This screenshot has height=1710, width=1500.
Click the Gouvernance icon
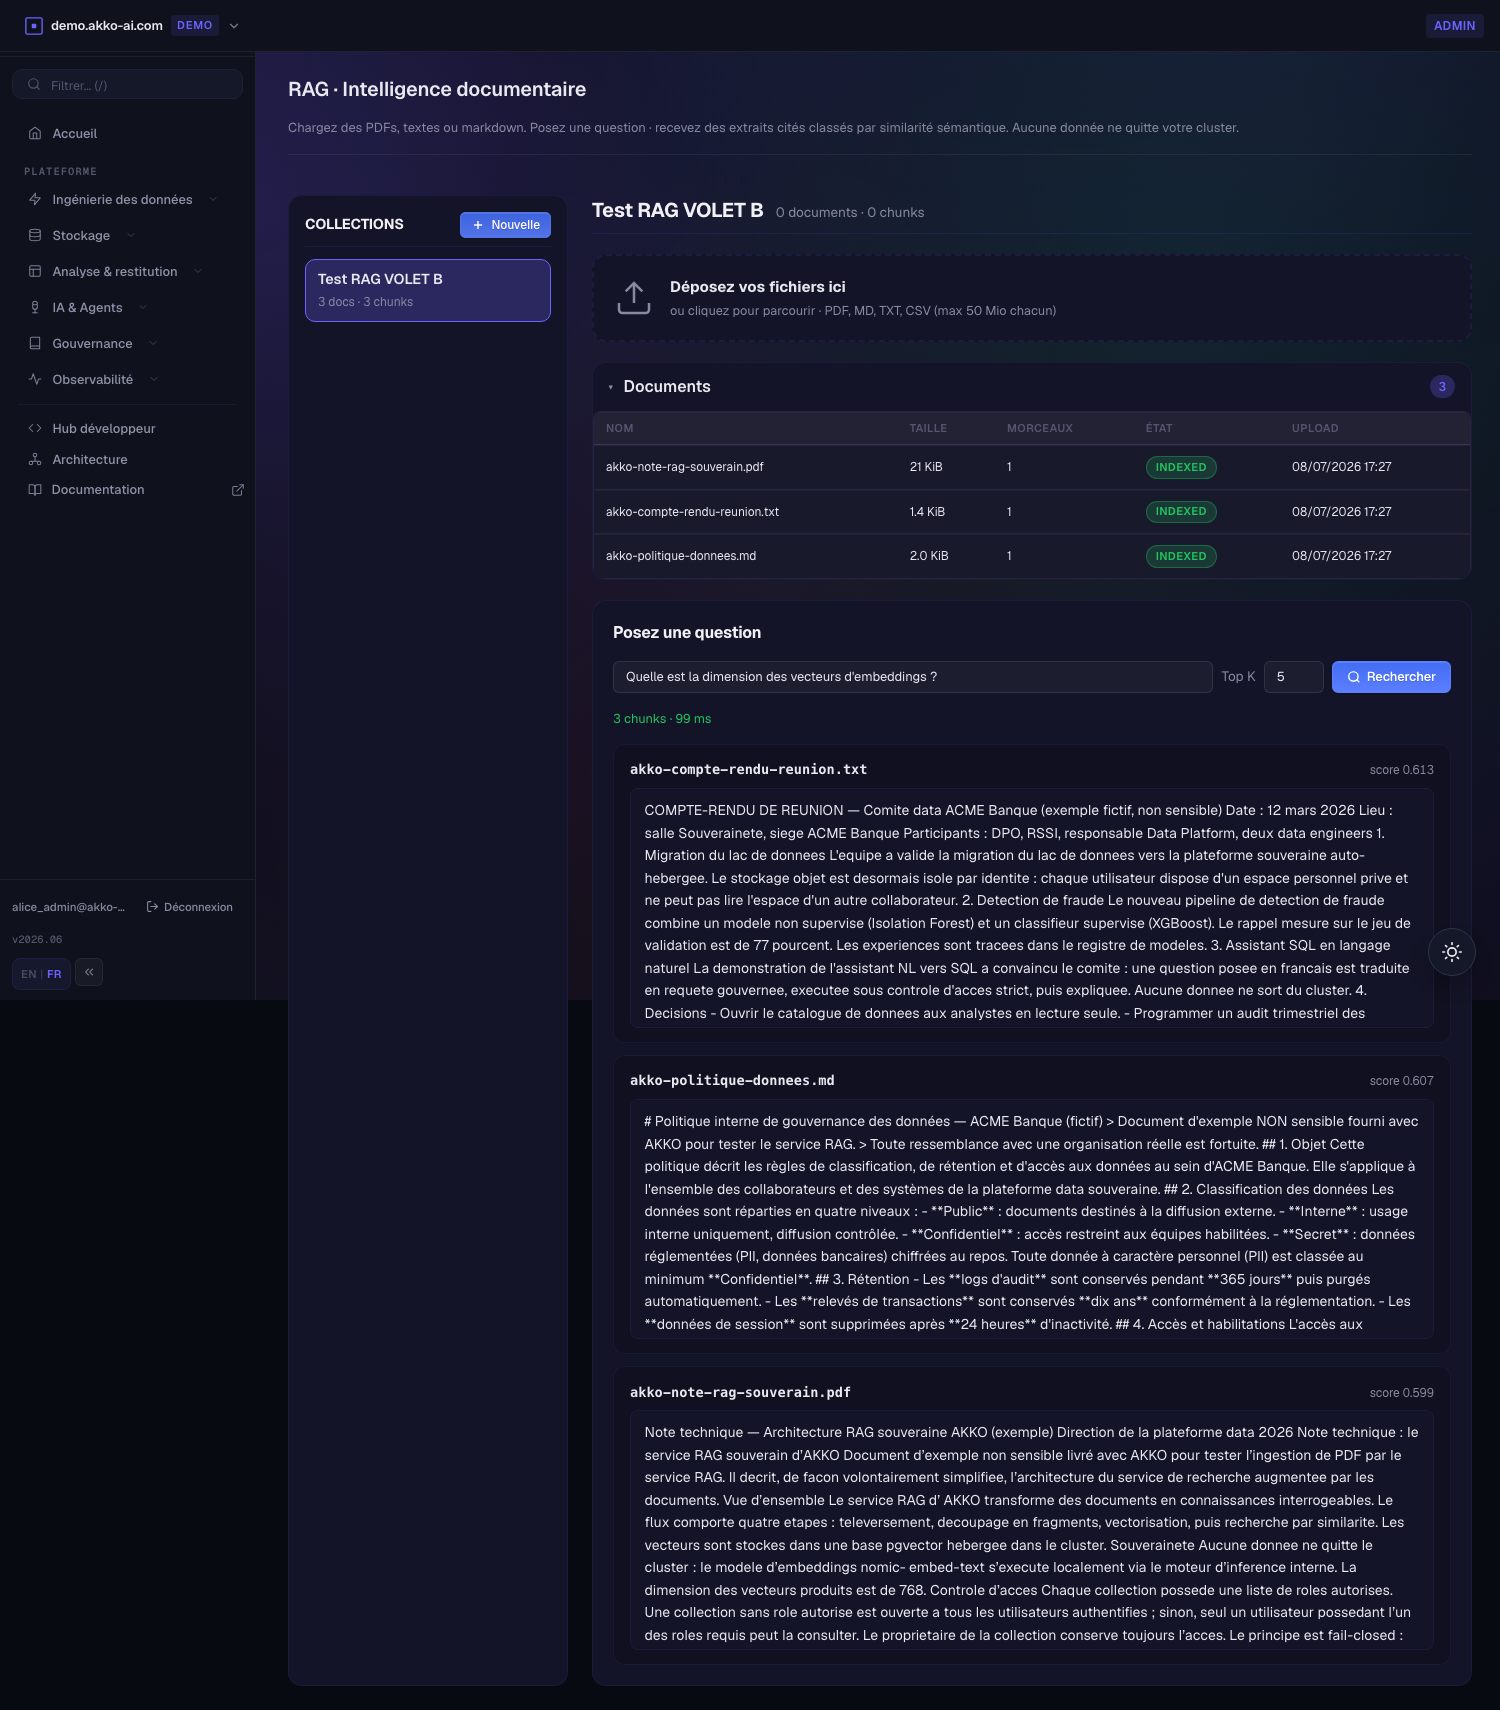pos(35,343)
